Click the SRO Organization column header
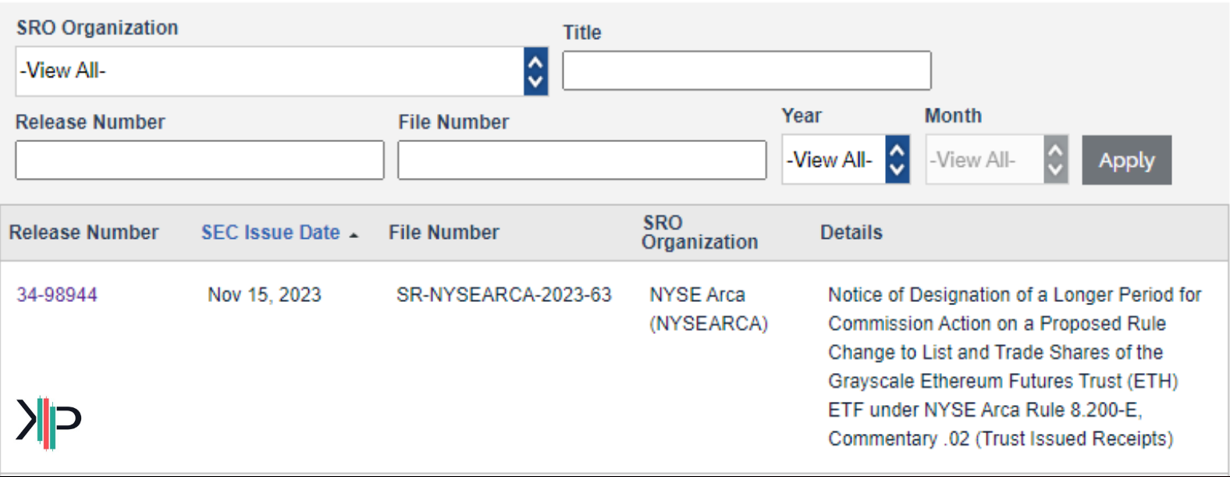 [700, 233]
